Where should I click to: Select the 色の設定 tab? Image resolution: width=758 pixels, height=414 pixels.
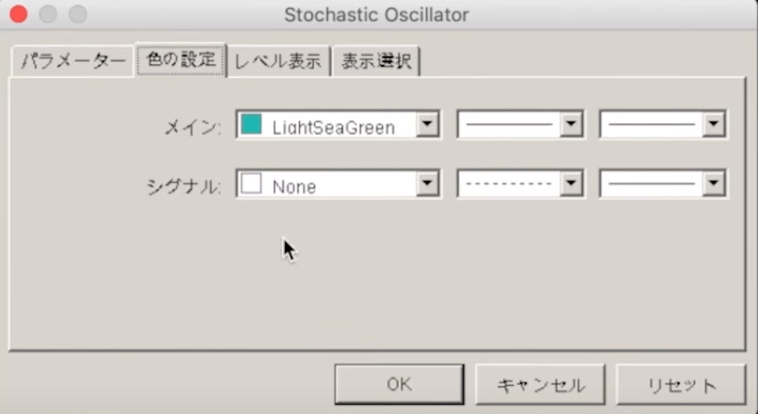click(181, 59)
